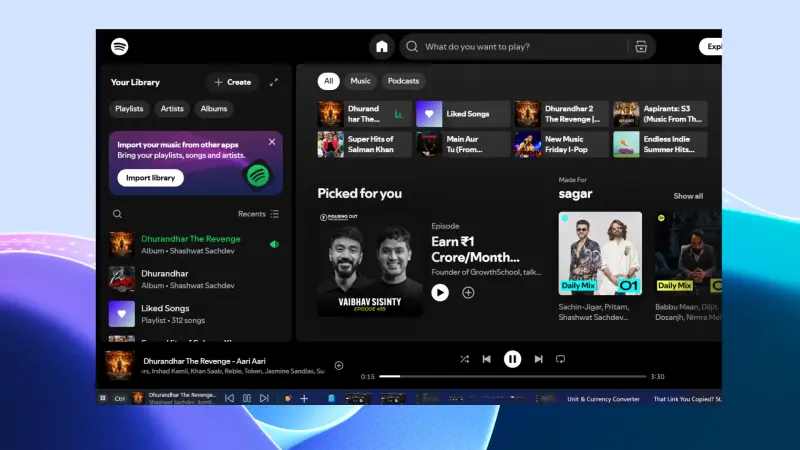Click the plus icon in taskbar
Screen dimensions: 800x450
[x=304, y=398]
